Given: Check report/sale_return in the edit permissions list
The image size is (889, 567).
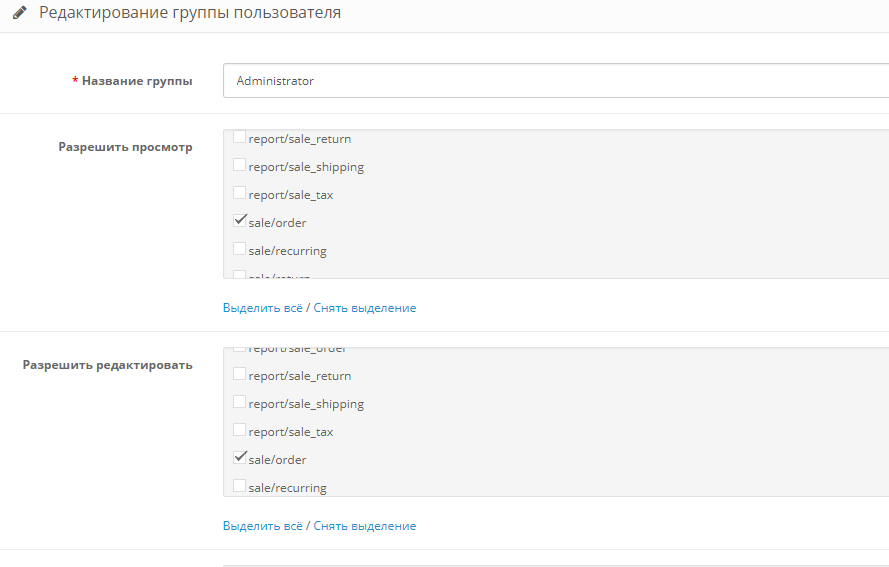Looking at the screenshot, I should [x=240, y=375].
